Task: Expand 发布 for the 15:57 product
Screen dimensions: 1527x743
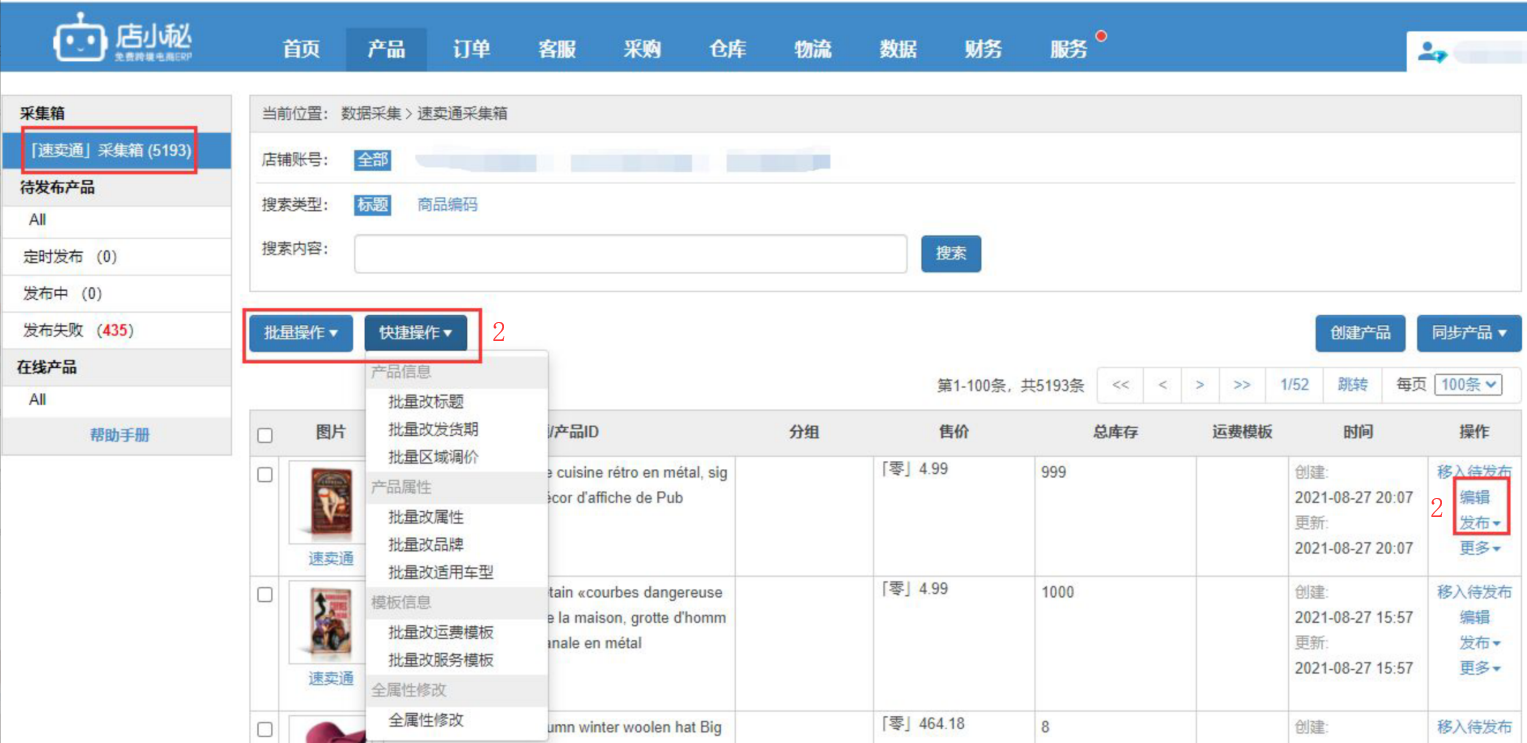Action: [1480, 643]
